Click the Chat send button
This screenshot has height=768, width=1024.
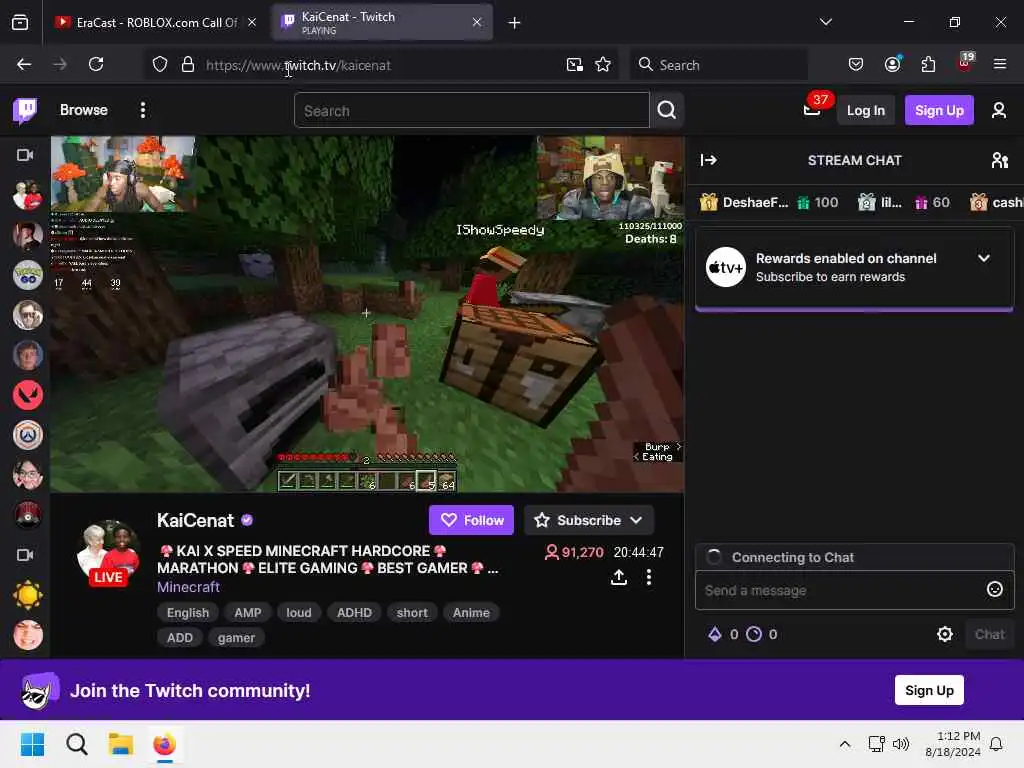[989, 634]
